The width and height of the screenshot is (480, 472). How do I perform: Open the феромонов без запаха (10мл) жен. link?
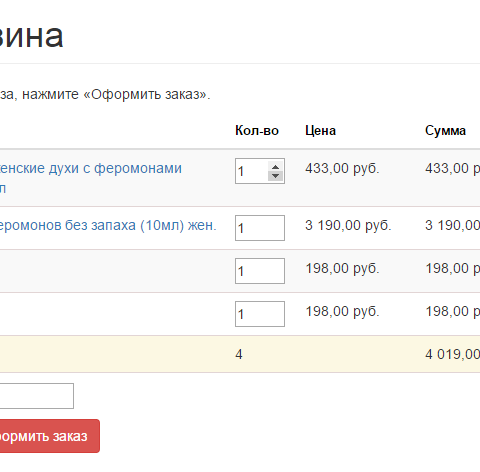click(108, 226)
